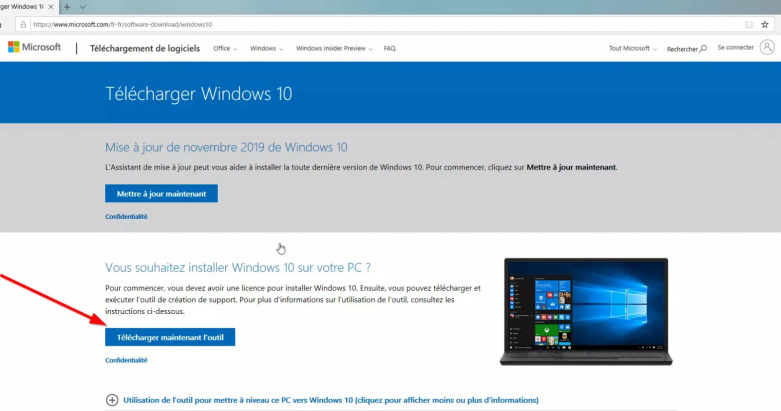781x411 pixels.
Task: Click Télécharger maintenant l'outil button
Action: pyautogui.click(x=170, y=337)
